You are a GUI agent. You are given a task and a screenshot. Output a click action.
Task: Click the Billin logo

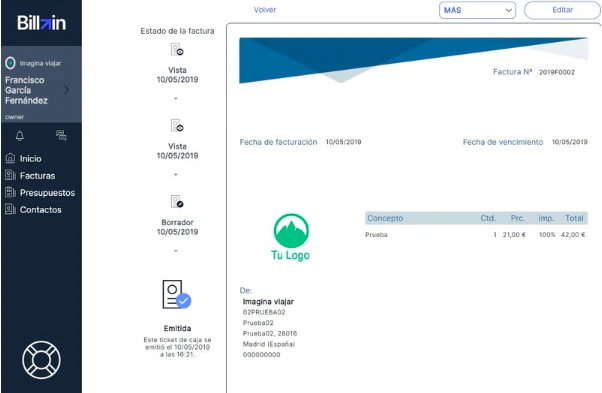tap(41, 23)
